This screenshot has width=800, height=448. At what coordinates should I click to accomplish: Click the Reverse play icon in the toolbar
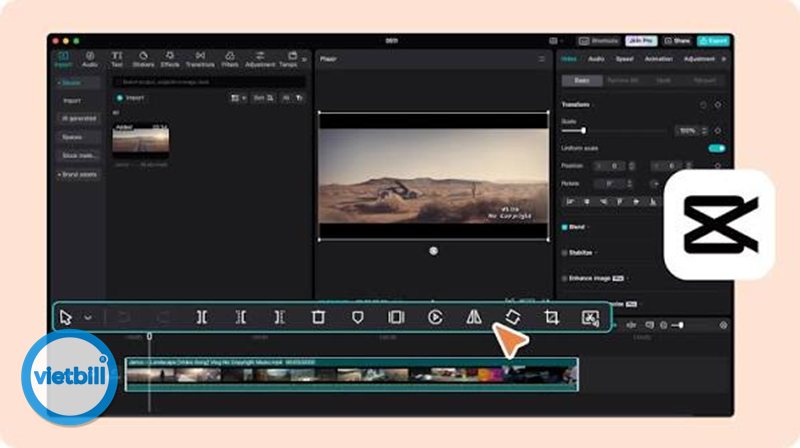(x=435, y=317)
